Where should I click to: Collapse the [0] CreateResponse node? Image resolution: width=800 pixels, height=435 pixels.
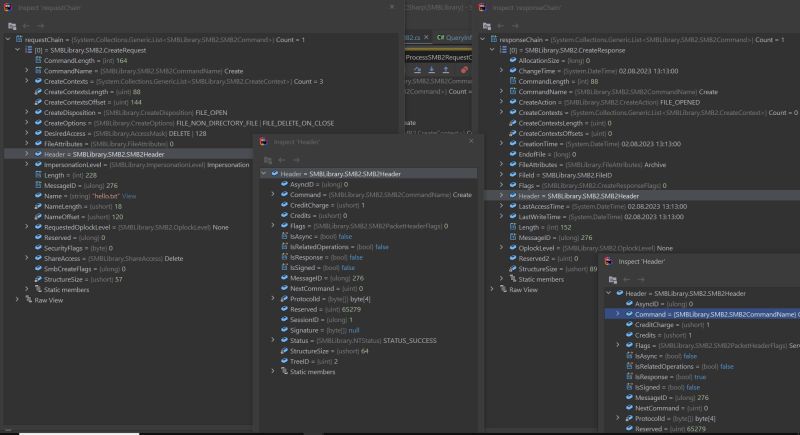click(492, 50)
